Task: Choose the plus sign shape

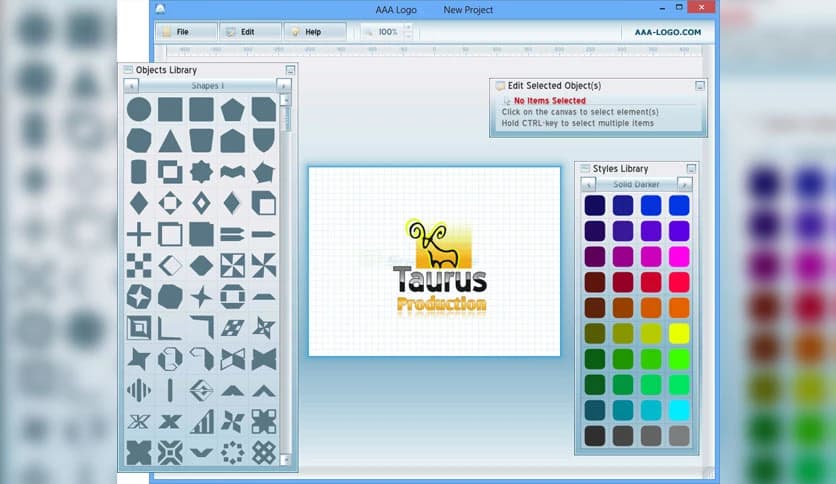Action: pyautogui.click(x=139, y=235)
